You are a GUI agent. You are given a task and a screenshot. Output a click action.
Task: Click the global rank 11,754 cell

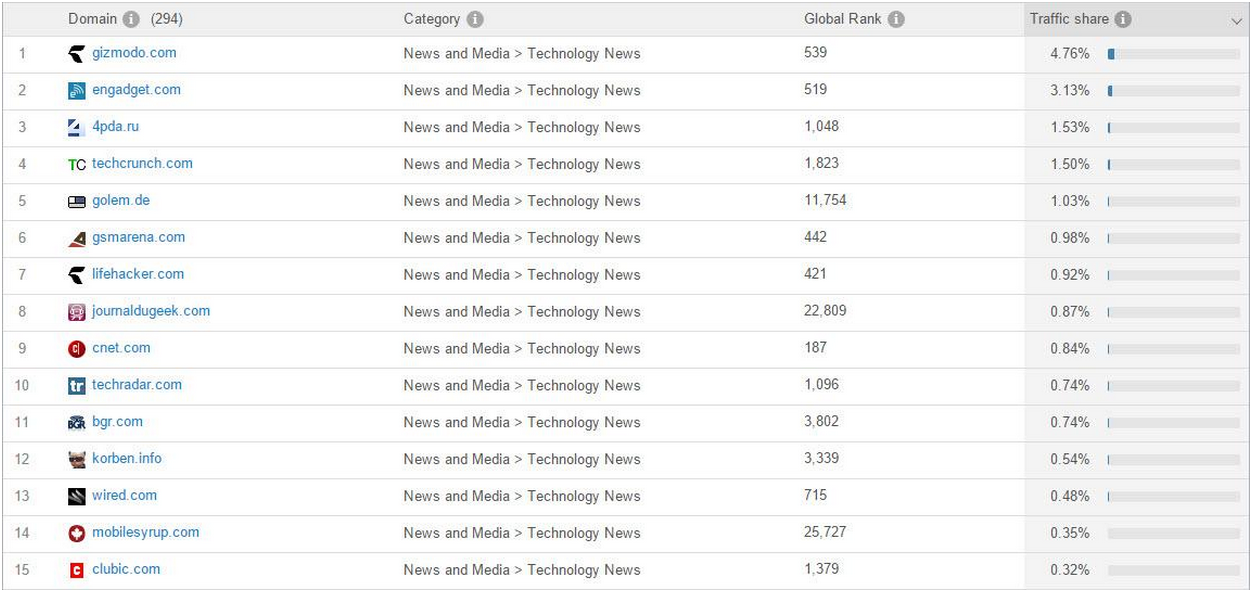[825, 200]
